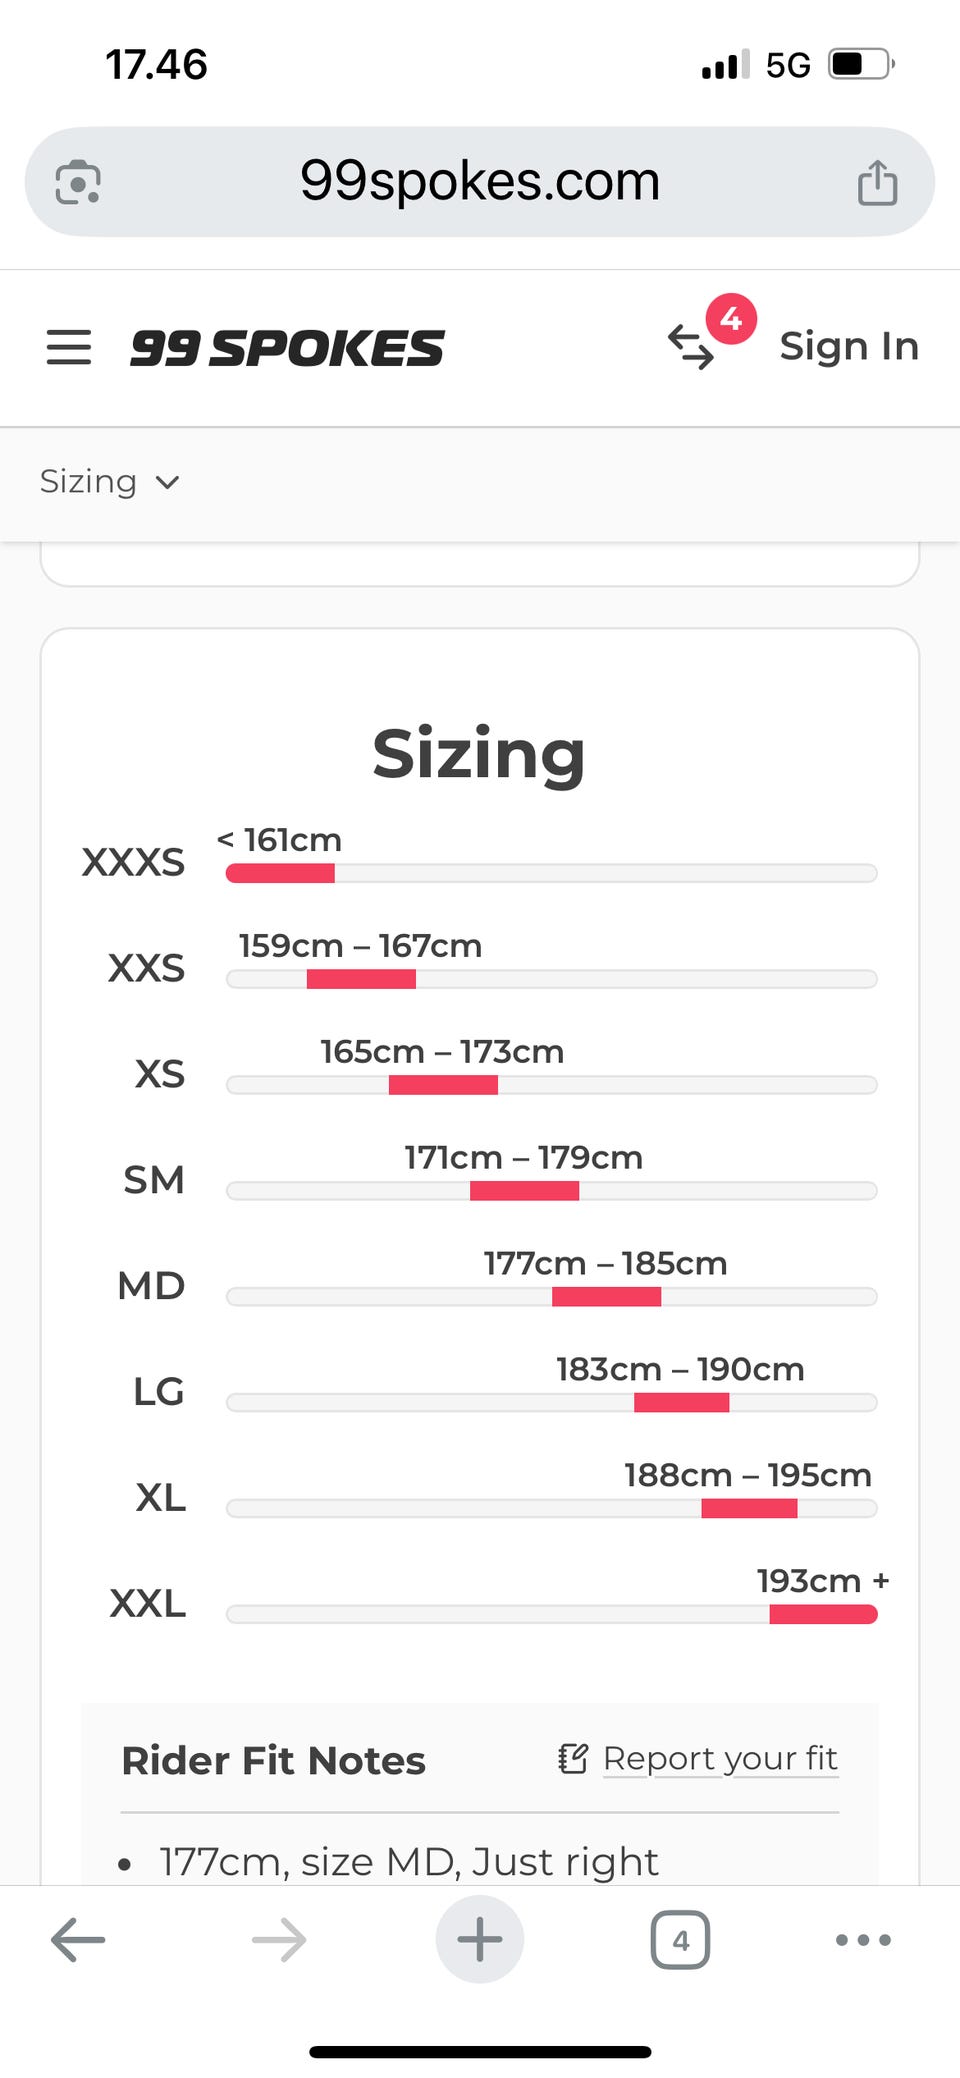Open the hamburger navigation menu
This screenshot has height=2078, width=960.
coord(69,347)
